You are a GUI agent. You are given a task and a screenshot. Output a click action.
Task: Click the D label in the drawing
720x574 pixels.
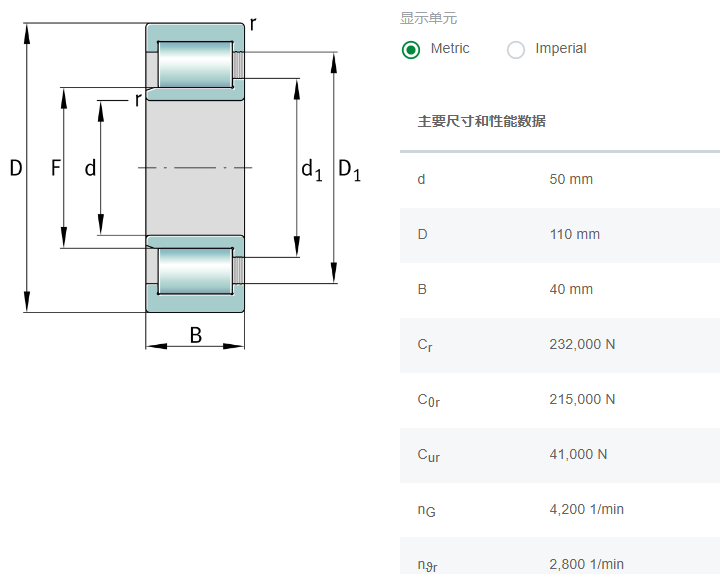point(16,168)
